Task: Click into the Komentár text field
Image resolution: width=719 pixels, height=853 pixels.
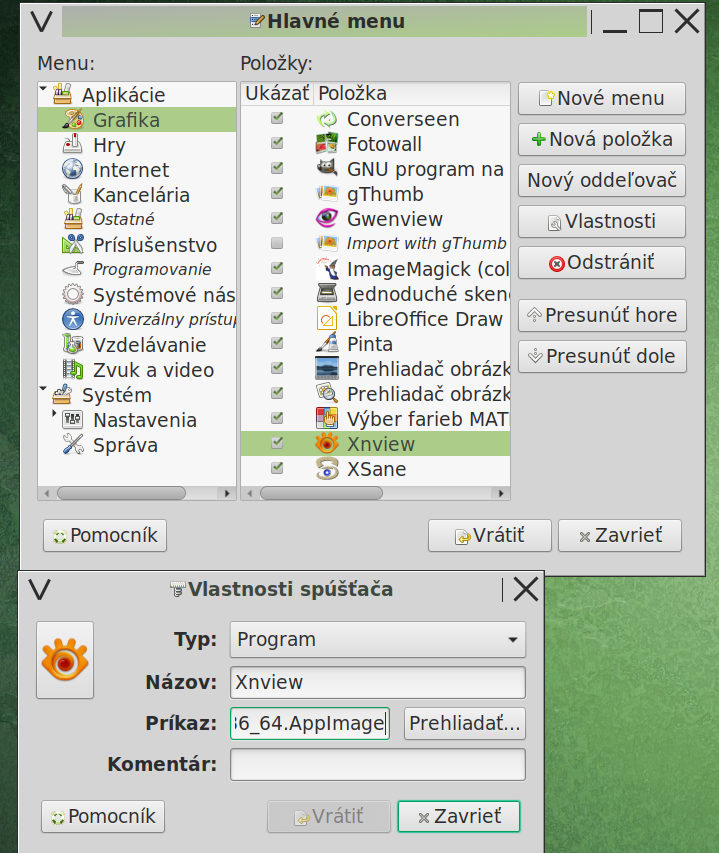Action: point(377,765)
